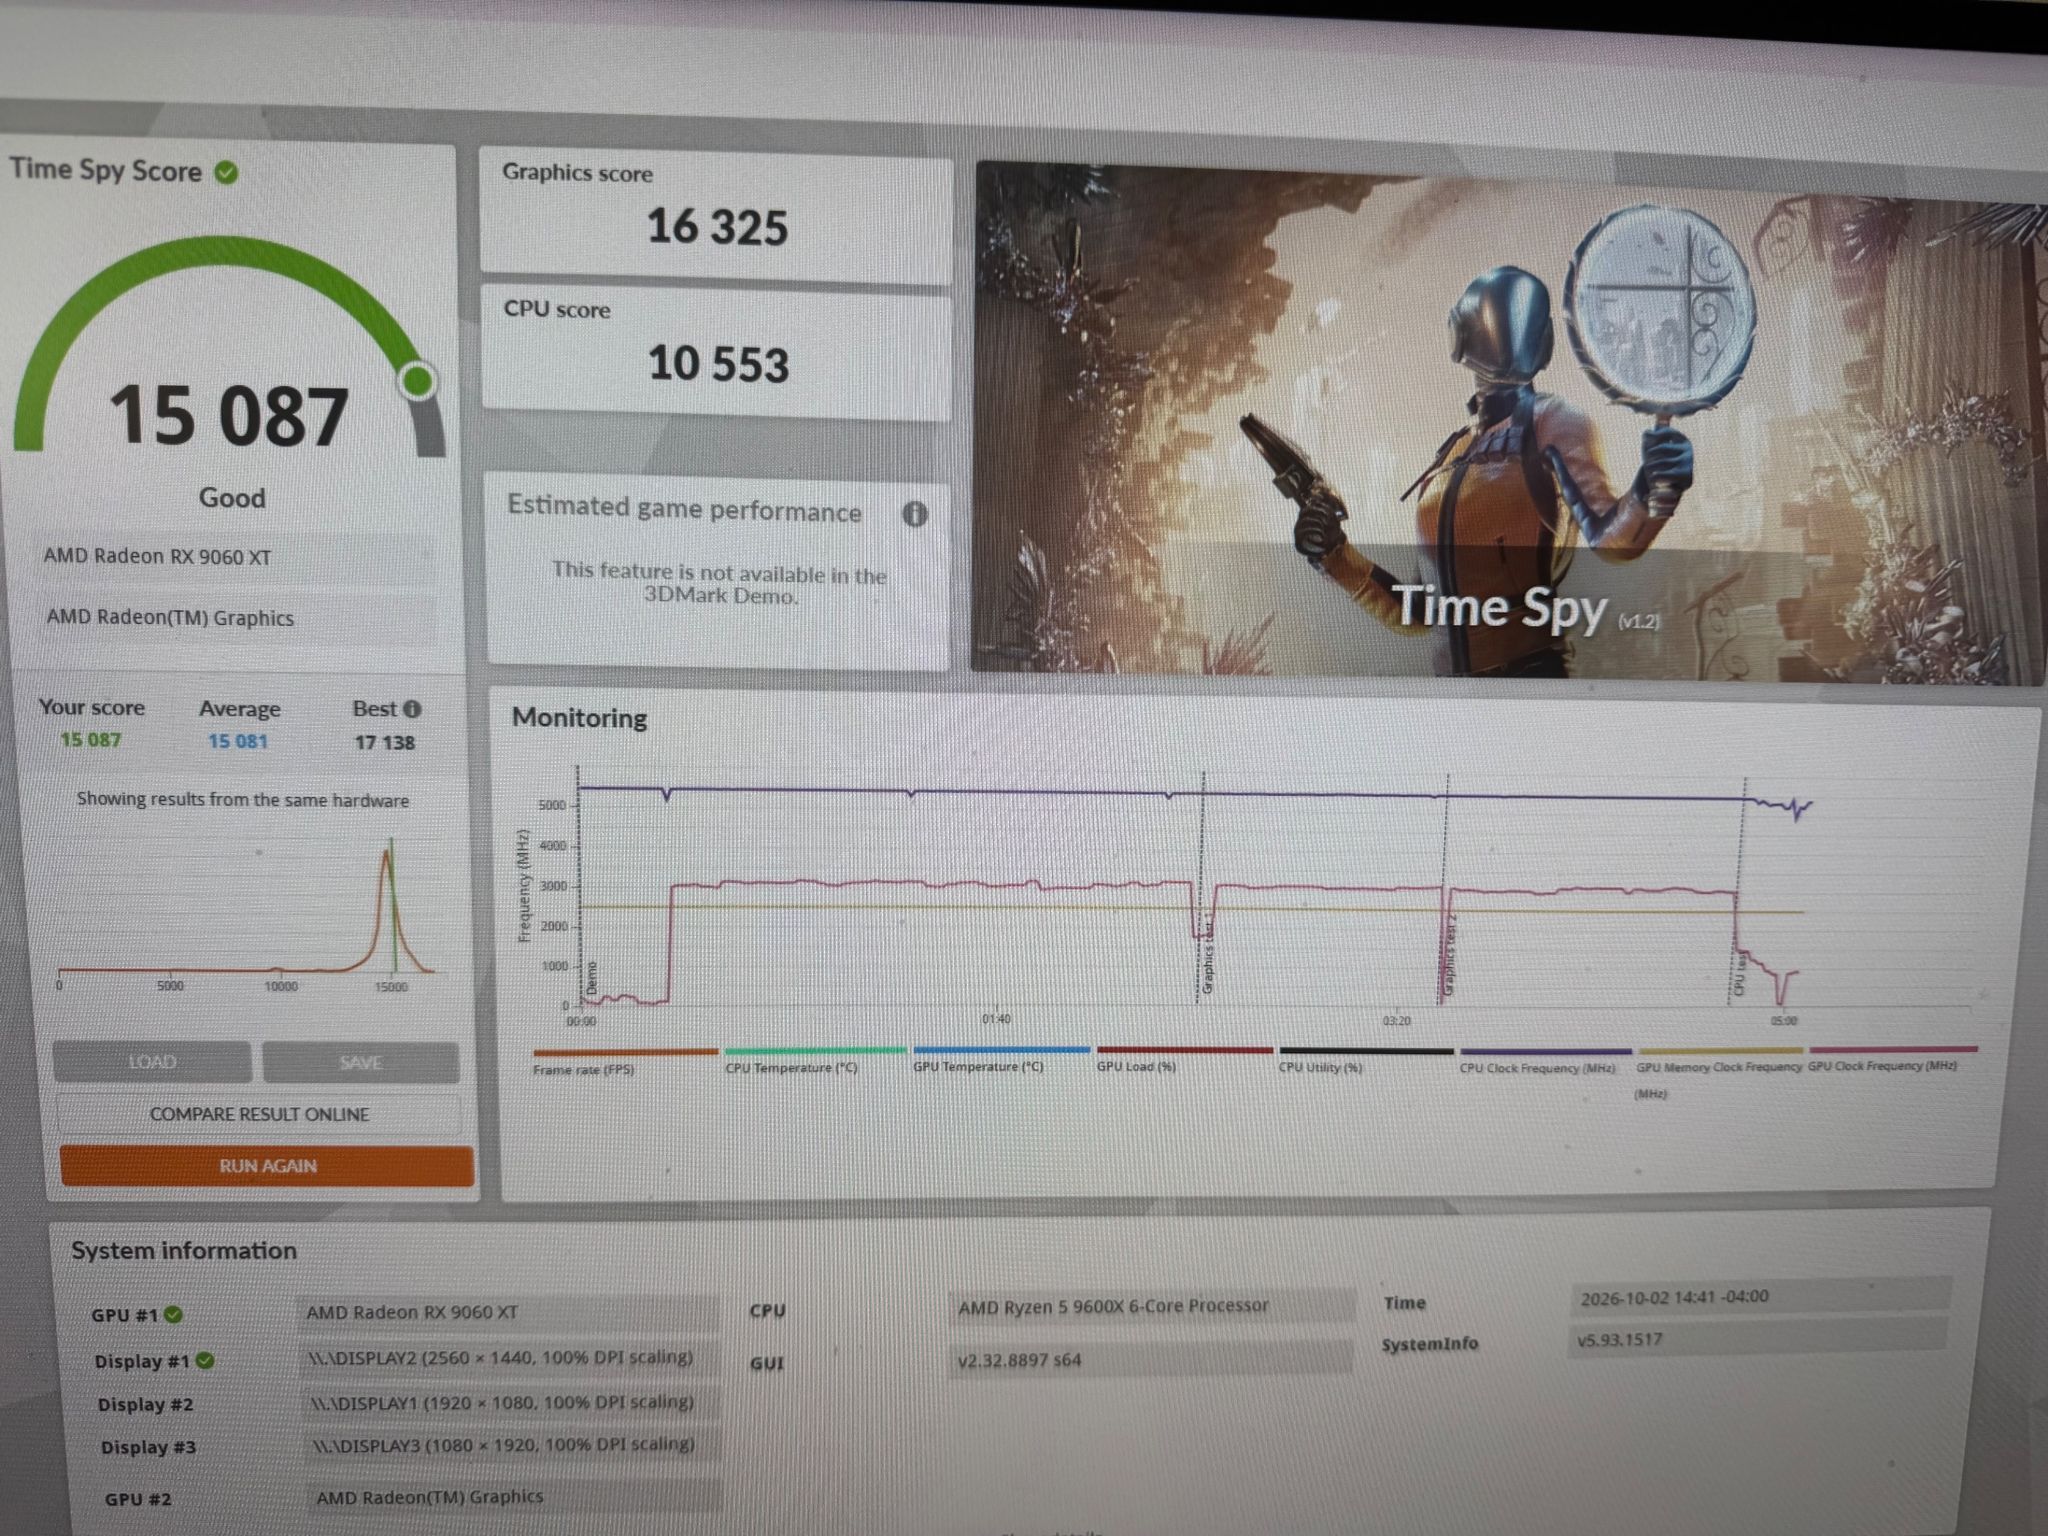
Task: Click the LOAD button
Action: [x=152, y=1062]
